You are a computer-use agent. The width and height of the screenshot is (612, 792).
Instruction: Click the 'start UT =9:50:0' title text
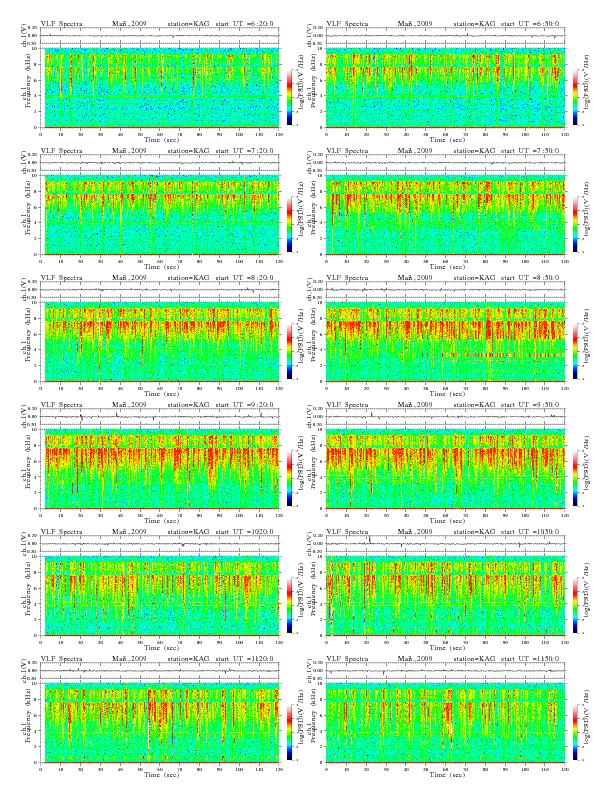pos(531,405)
